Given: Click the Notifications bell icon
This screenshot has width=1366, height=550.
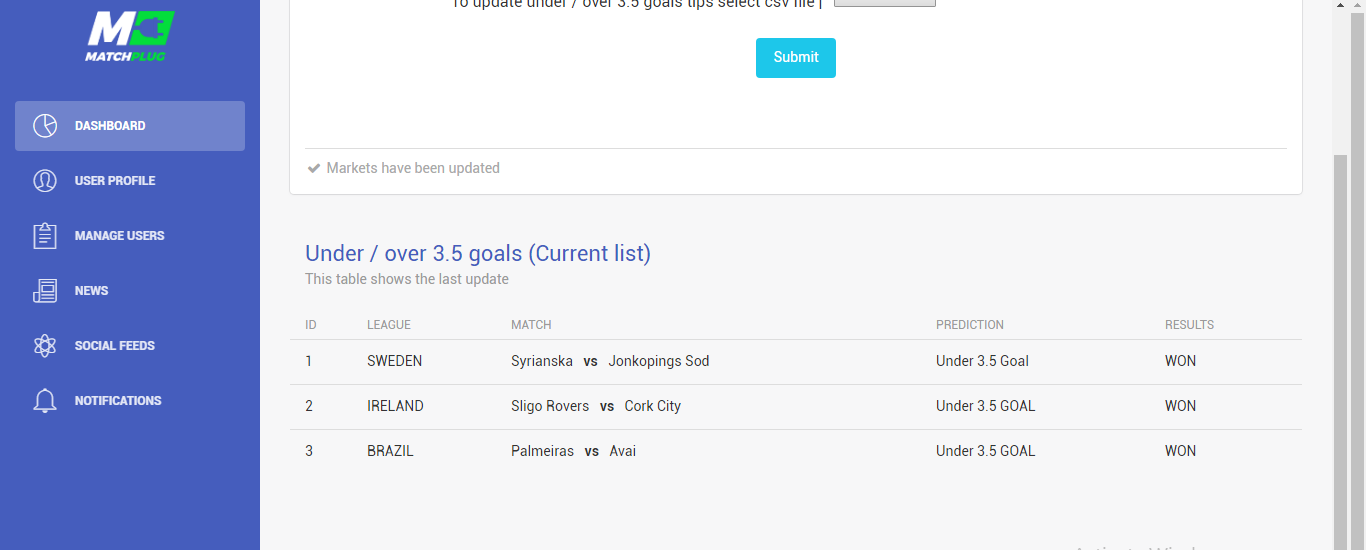Looking at the screenshot, I should click(45, 401).
